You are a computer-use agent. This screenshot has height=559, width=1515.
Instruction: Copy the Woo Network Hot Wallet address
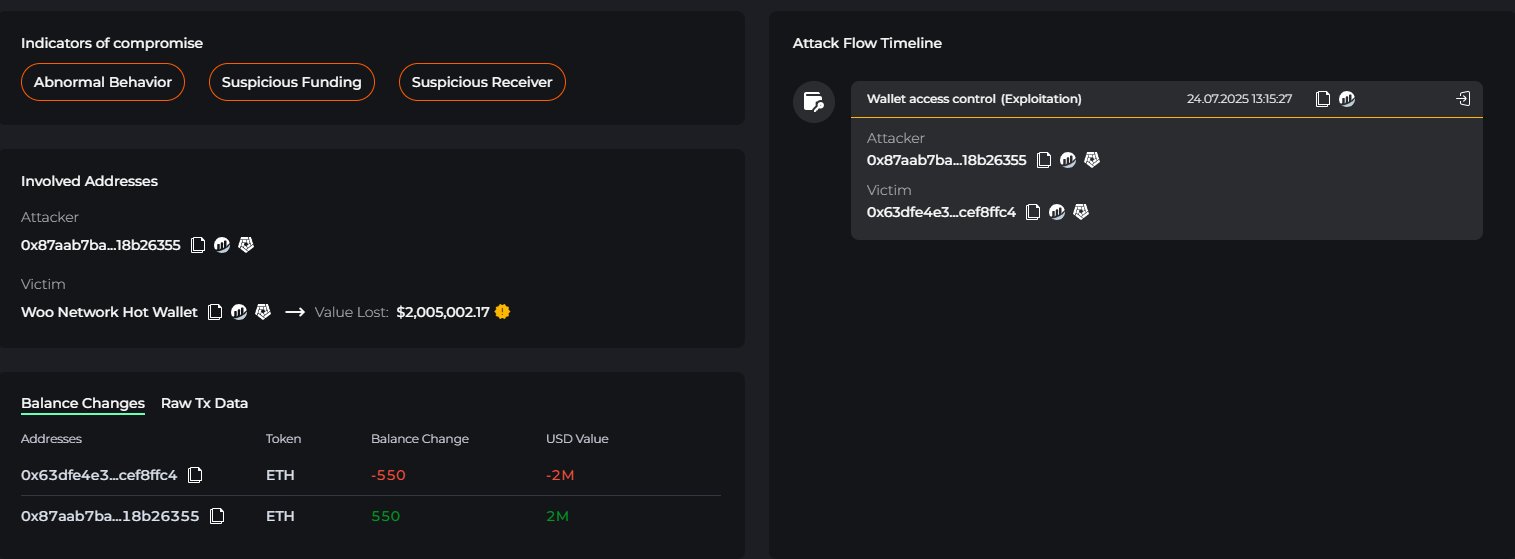click(214, 312)
